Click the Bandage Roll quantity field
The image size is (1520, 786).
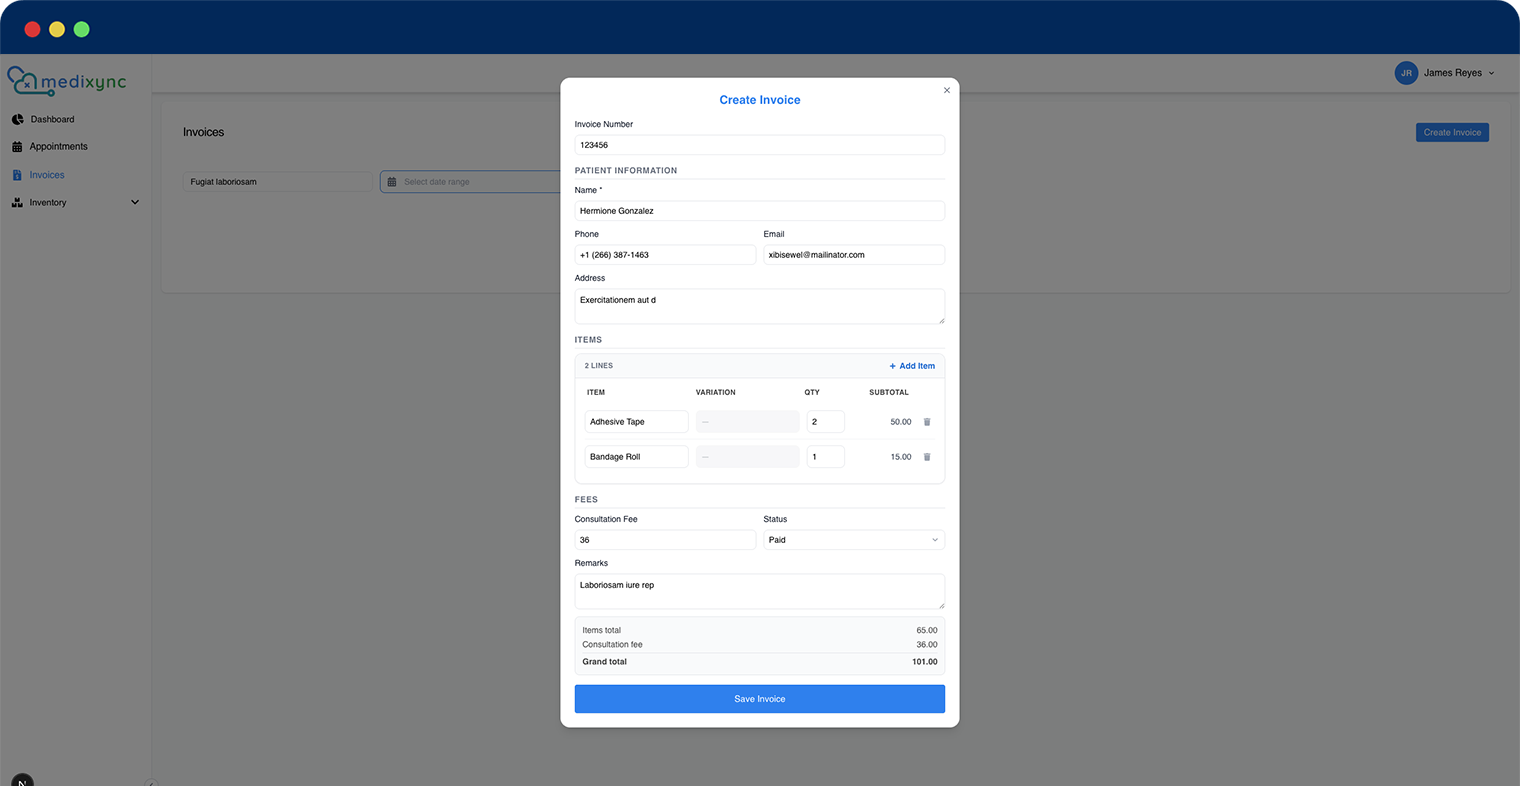(825, 457)
